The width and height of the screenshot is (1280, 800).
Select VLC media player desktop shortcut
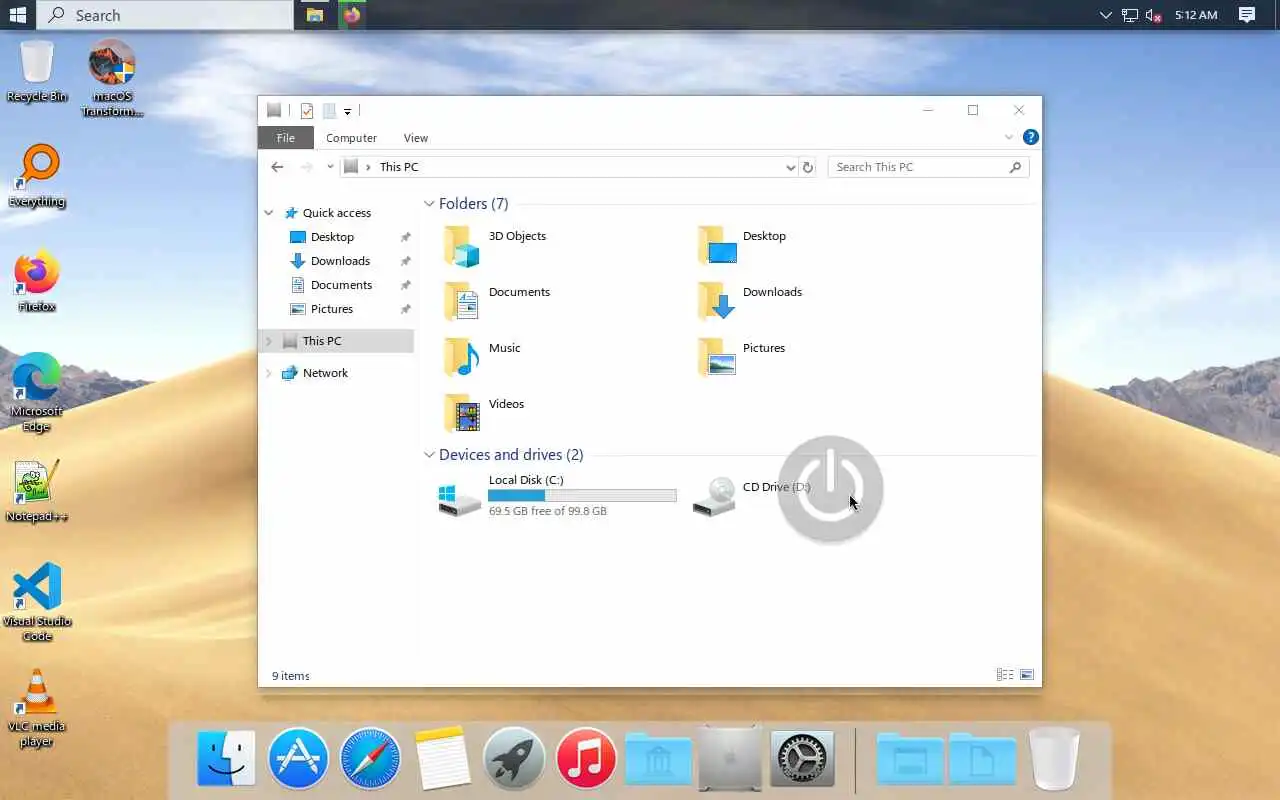37,708
